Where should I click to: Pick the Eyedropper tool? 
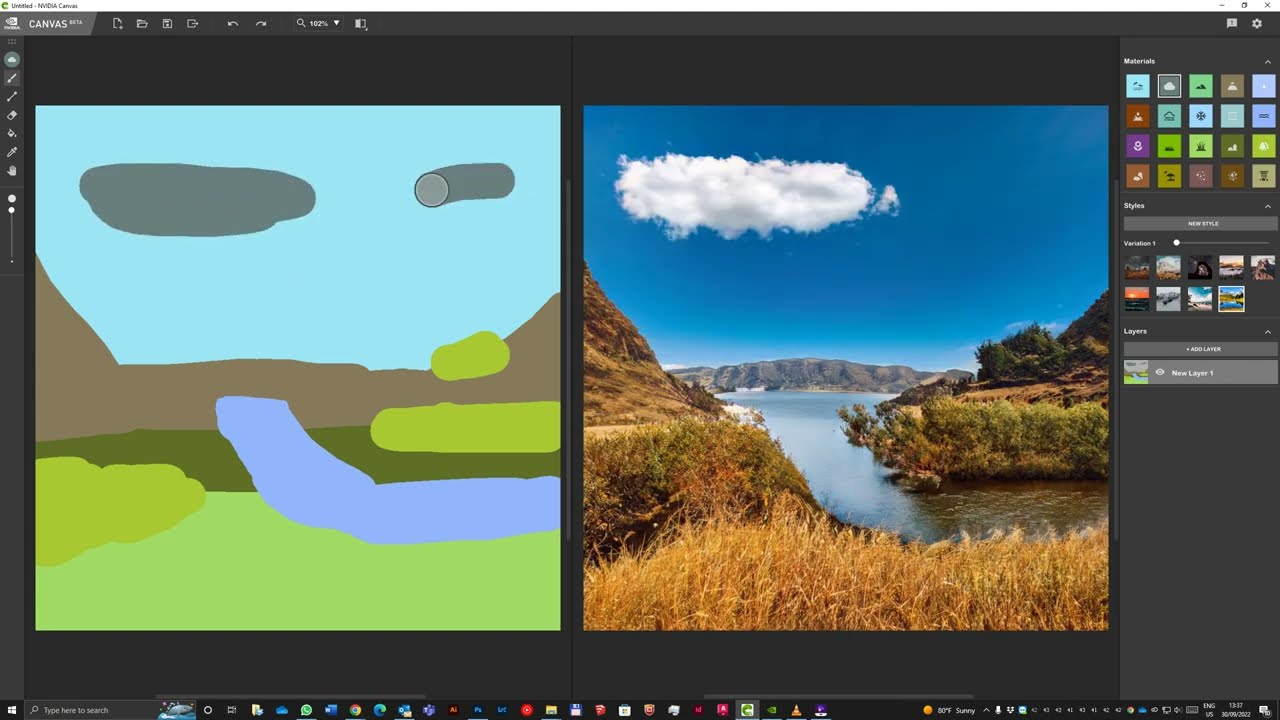pyautogui.click(x=12, y=152)
